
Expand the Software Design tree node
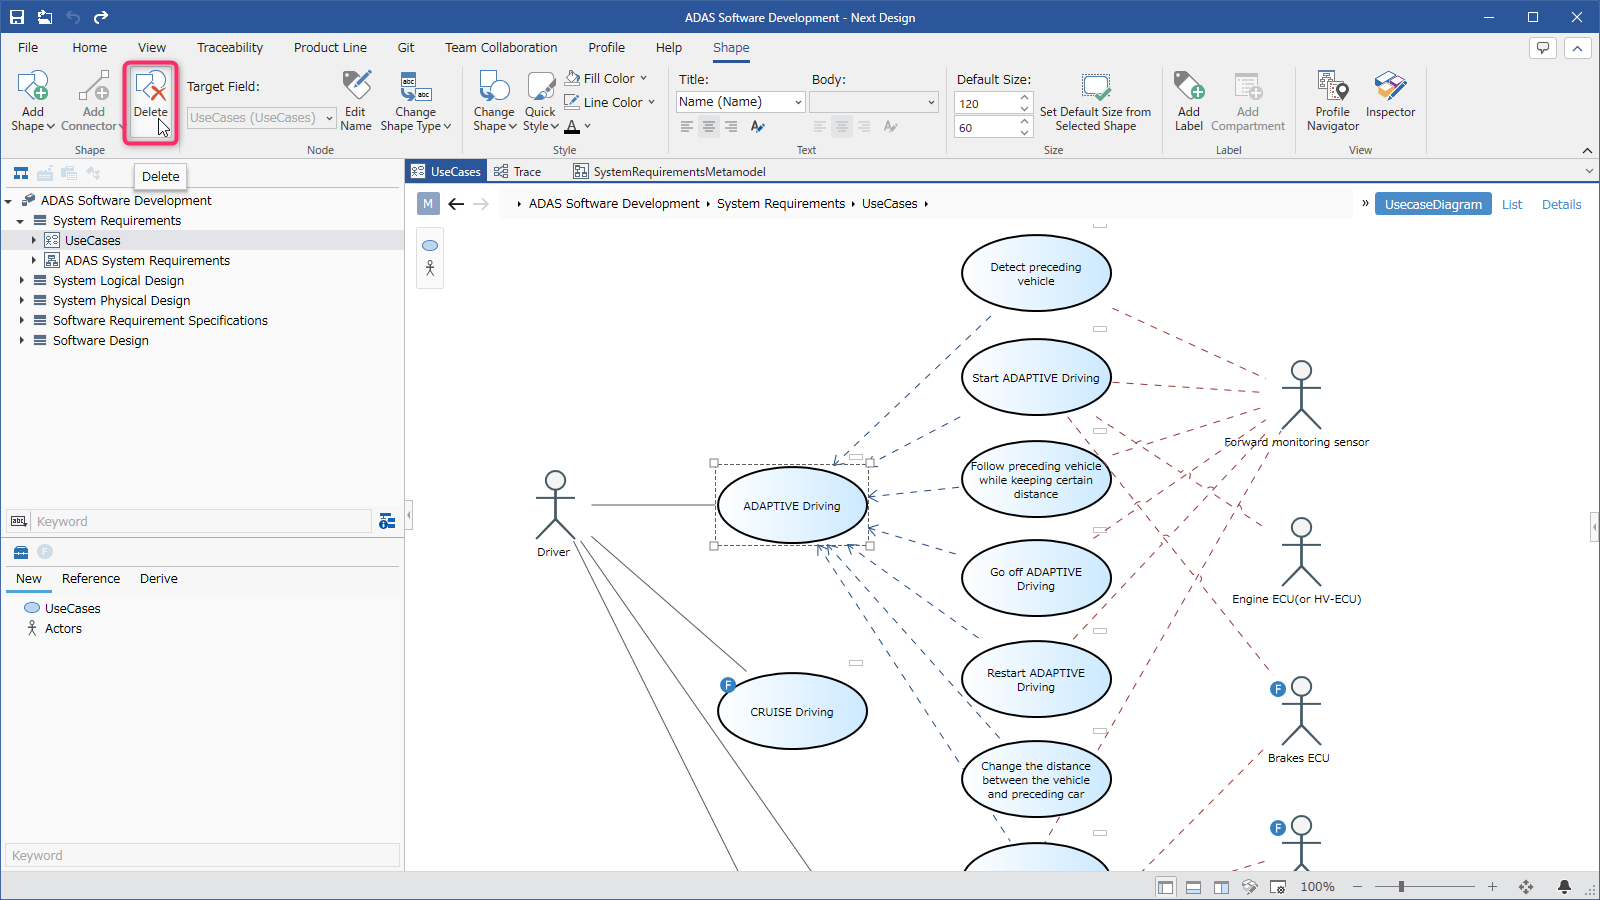click(21, 341)
